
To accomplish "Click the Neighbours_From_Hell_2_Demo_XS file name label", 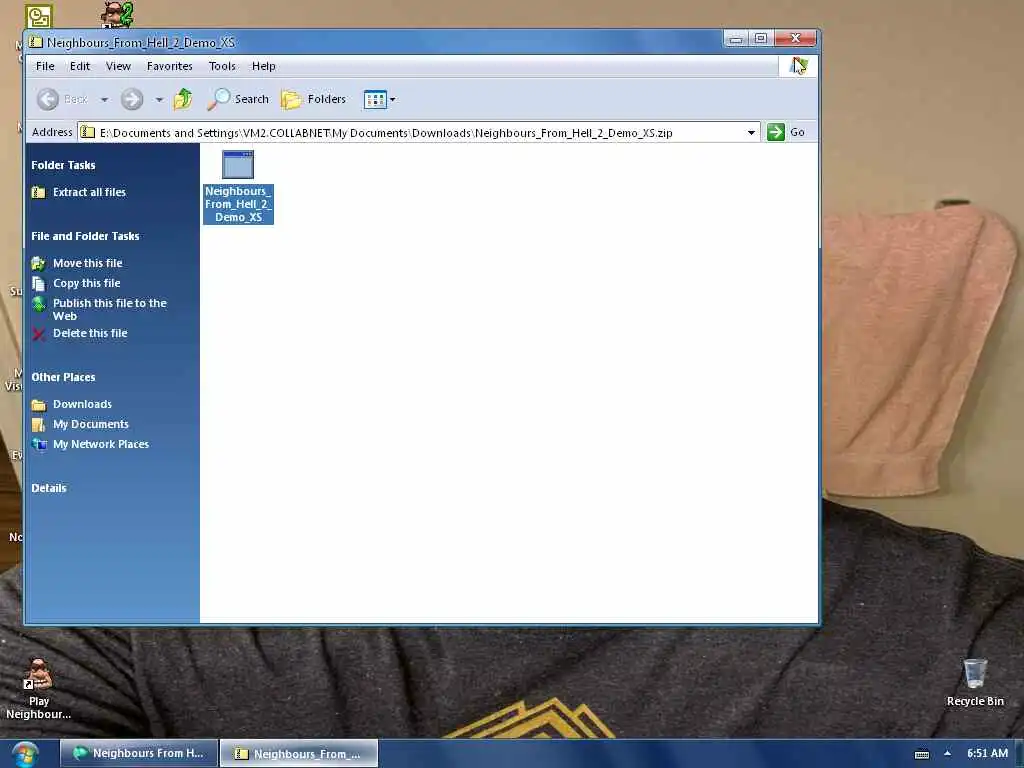I will [x=238, y=204].
